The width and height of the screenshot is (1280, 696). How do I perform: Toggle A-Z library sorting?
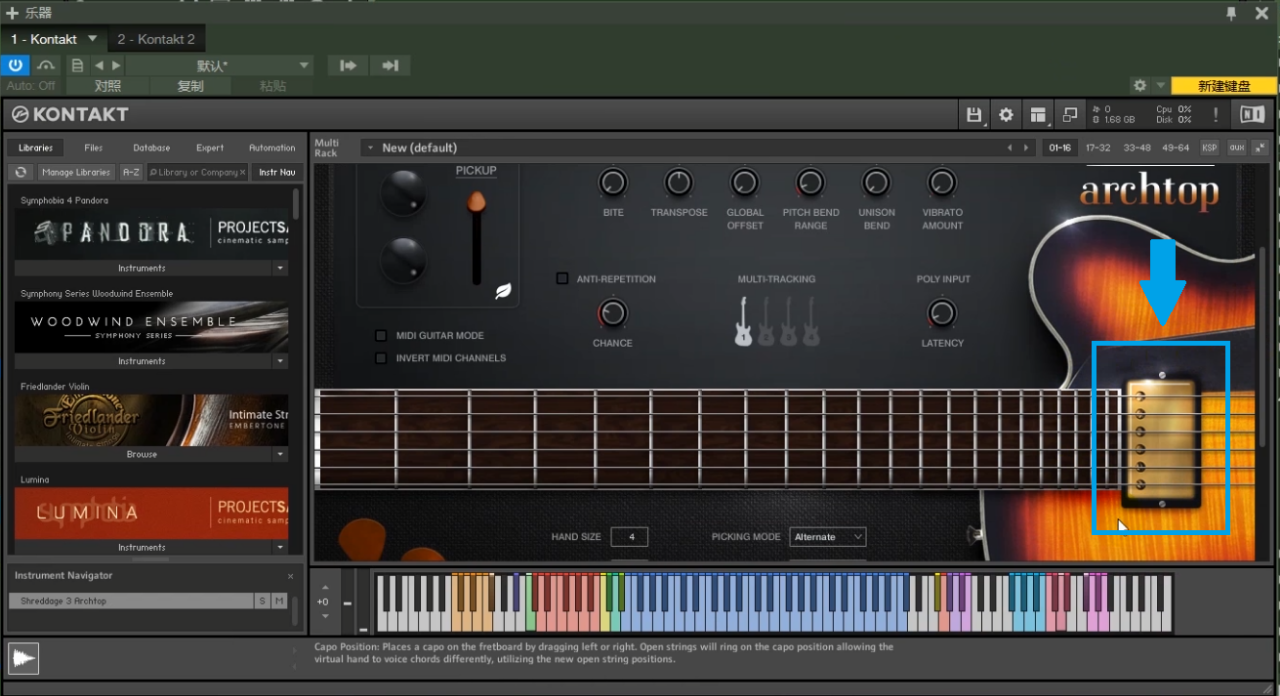[131, 172]
